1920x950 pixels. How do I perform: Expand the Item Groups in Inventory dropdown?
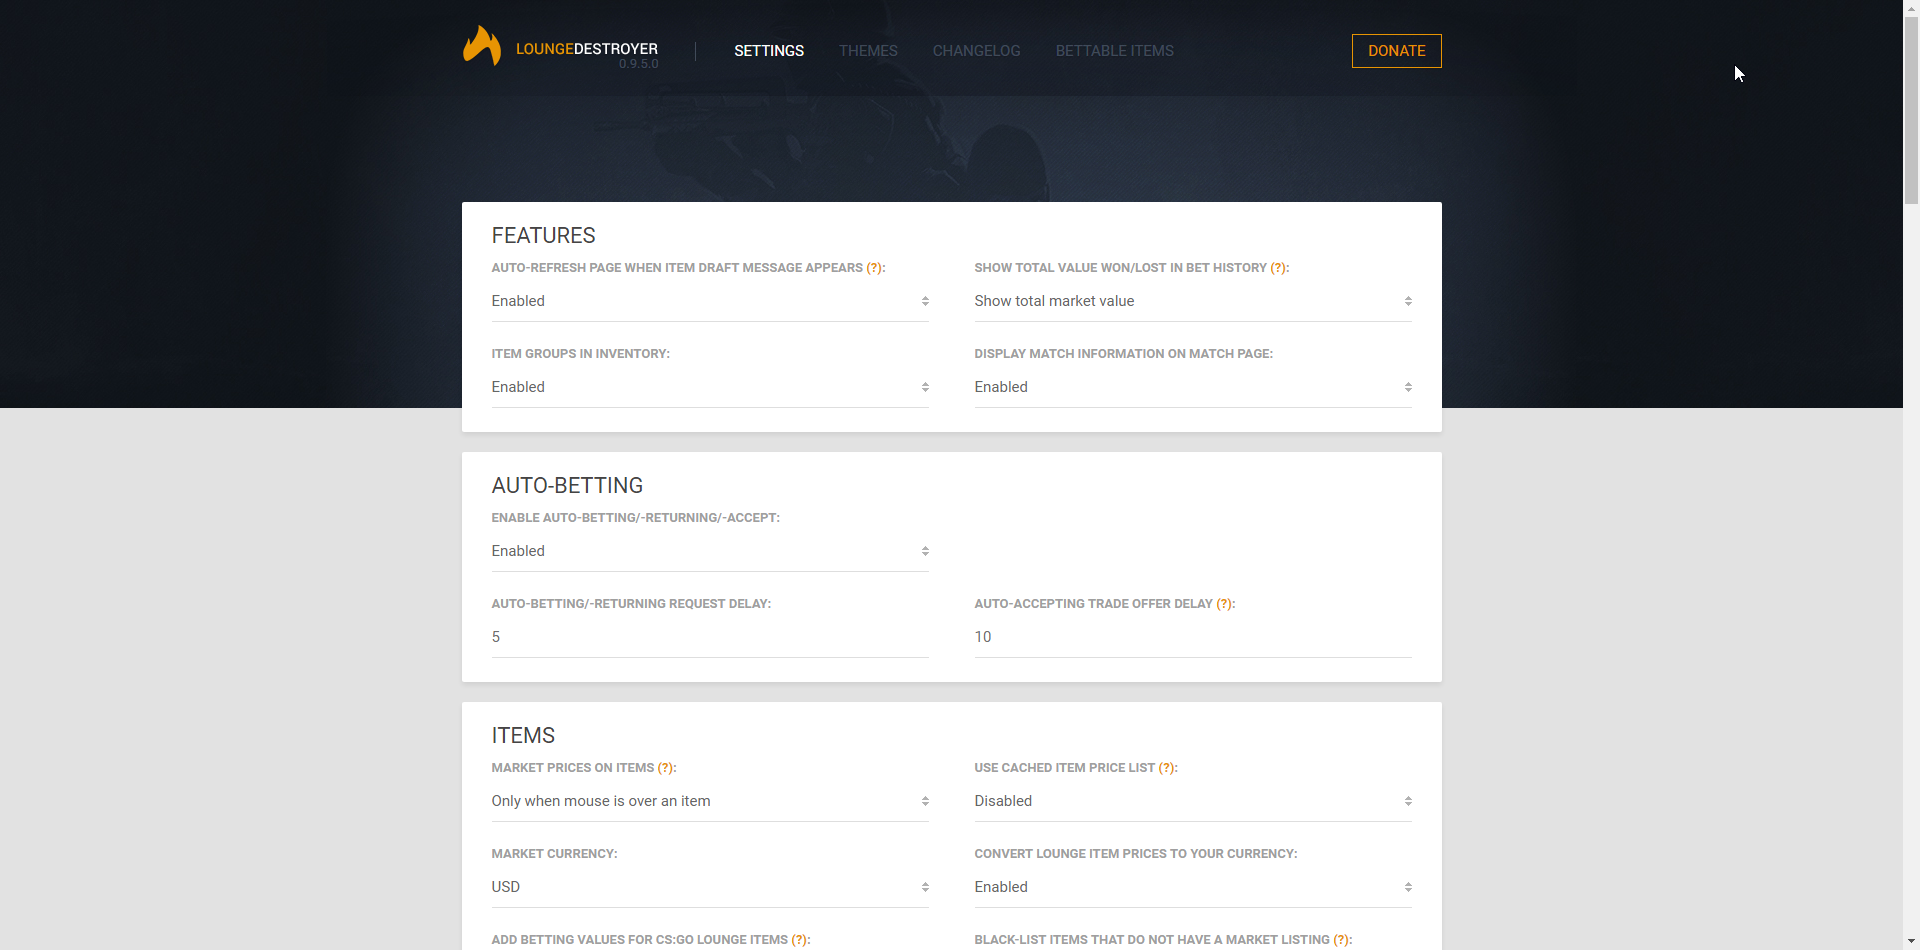click(709, 387)
